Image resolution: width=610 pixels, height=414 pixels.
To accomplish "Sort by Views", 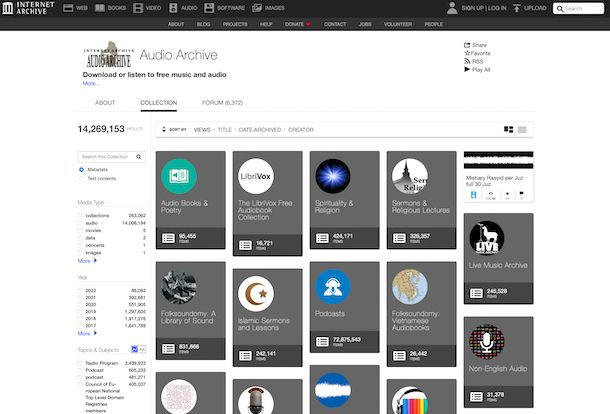I will (202, 130).
